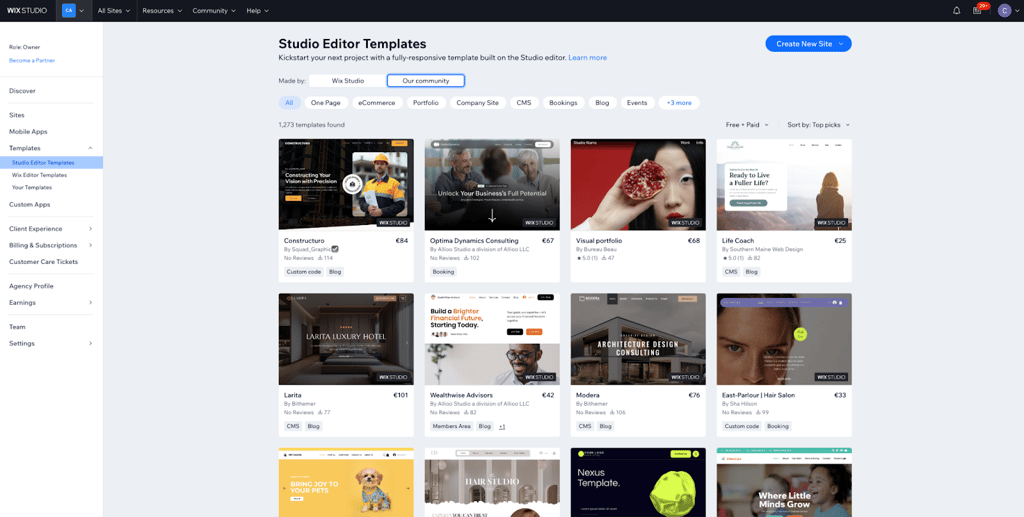Image resolution: width=1024 pixels, height=517 pixels.
Task: Open the user avatar C menu
Action: (1004, 10)
